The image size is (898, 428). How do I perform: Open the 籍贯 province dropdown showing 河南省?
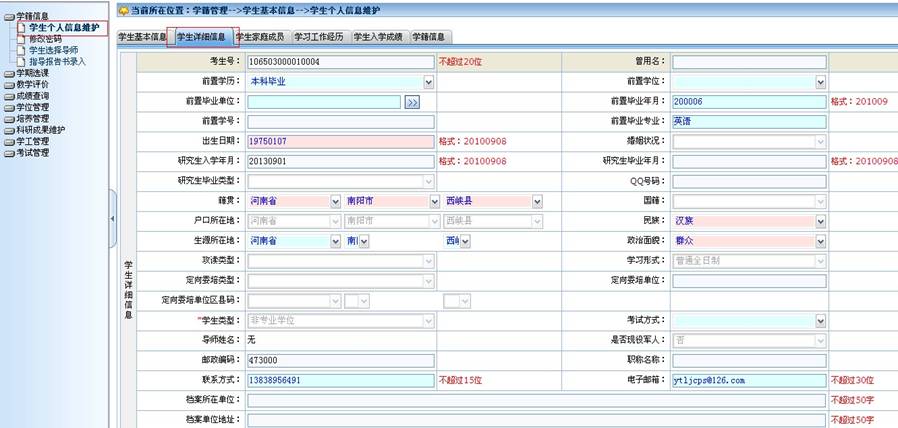click(x=294, y=201)
